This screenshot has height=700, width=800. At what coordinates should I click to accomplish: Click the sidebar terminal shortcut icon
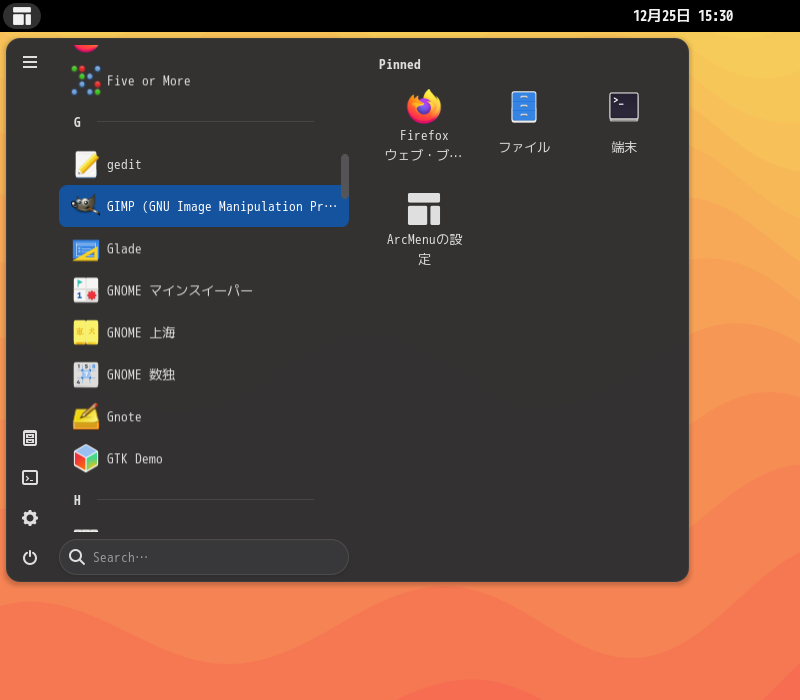coord(30,478)
